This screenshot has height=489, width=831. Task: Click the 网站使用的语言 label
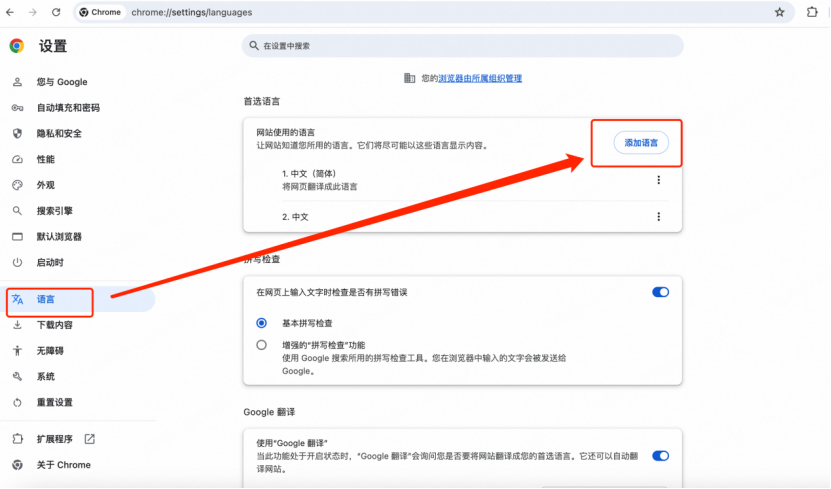[286, 132]
